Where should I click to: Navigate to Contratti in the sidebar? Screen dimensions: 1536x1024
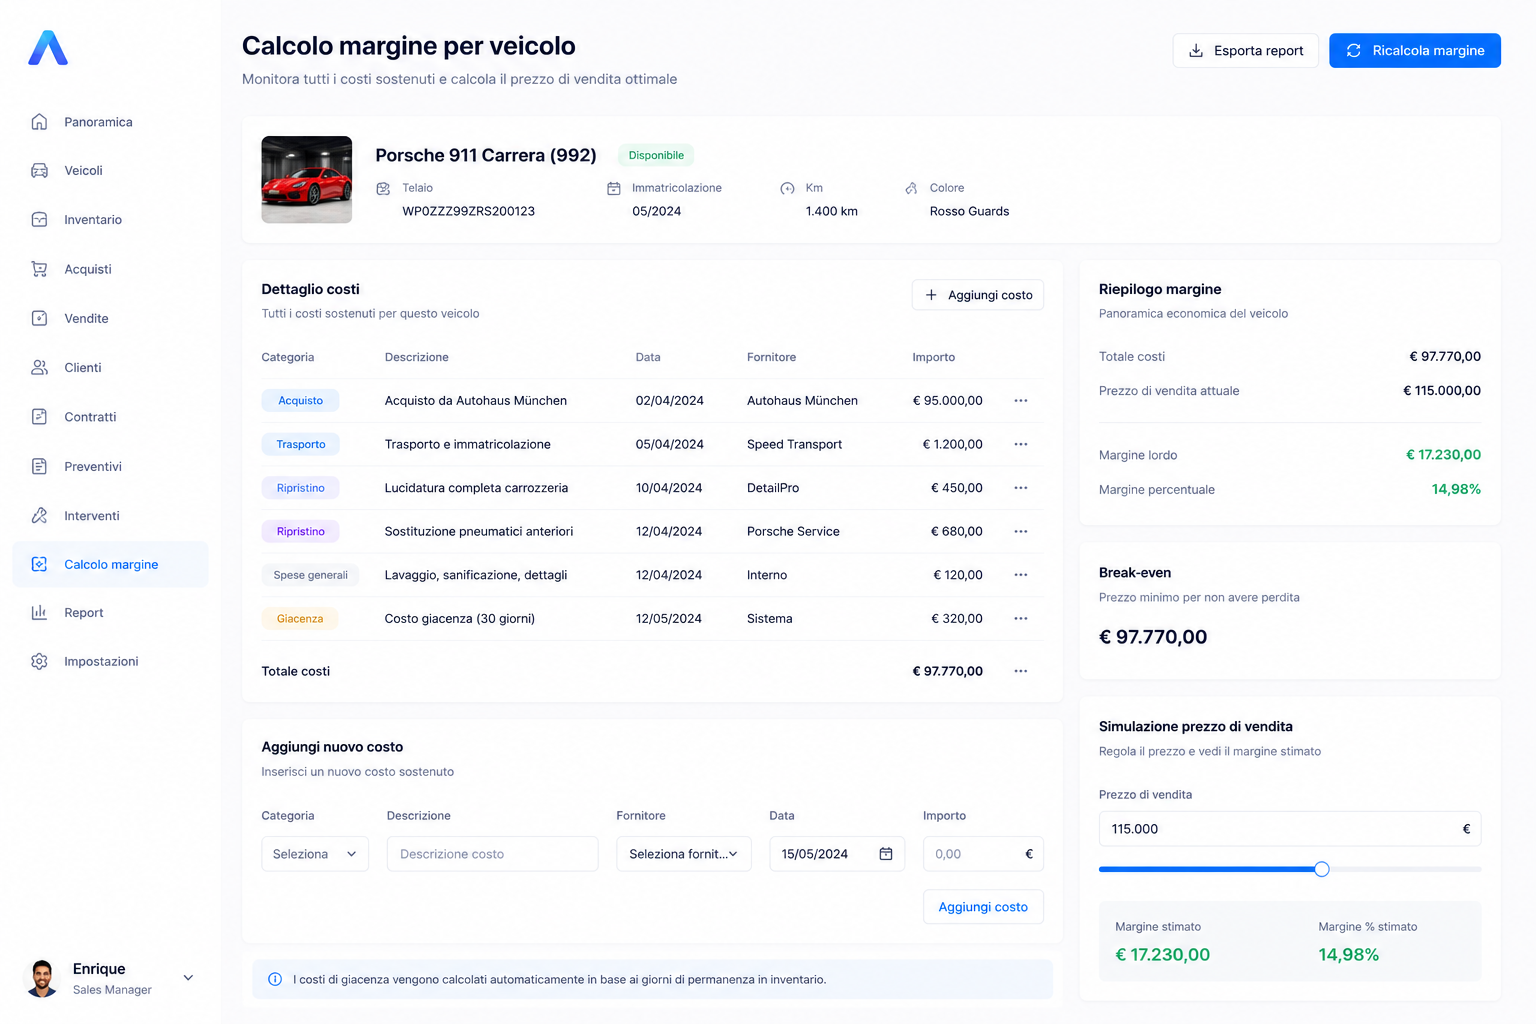point(110,417)
